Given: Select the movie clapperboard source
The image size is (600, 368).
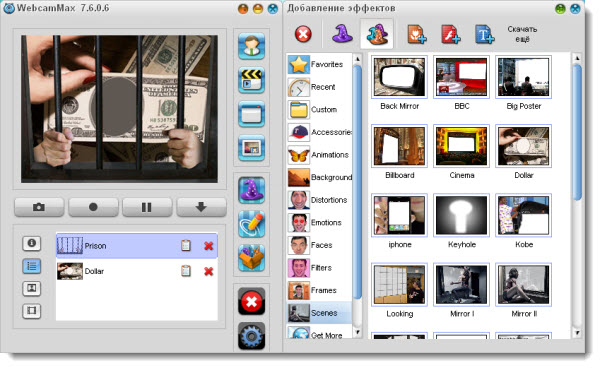Looking at the screenshot, I should pos(251,80).
